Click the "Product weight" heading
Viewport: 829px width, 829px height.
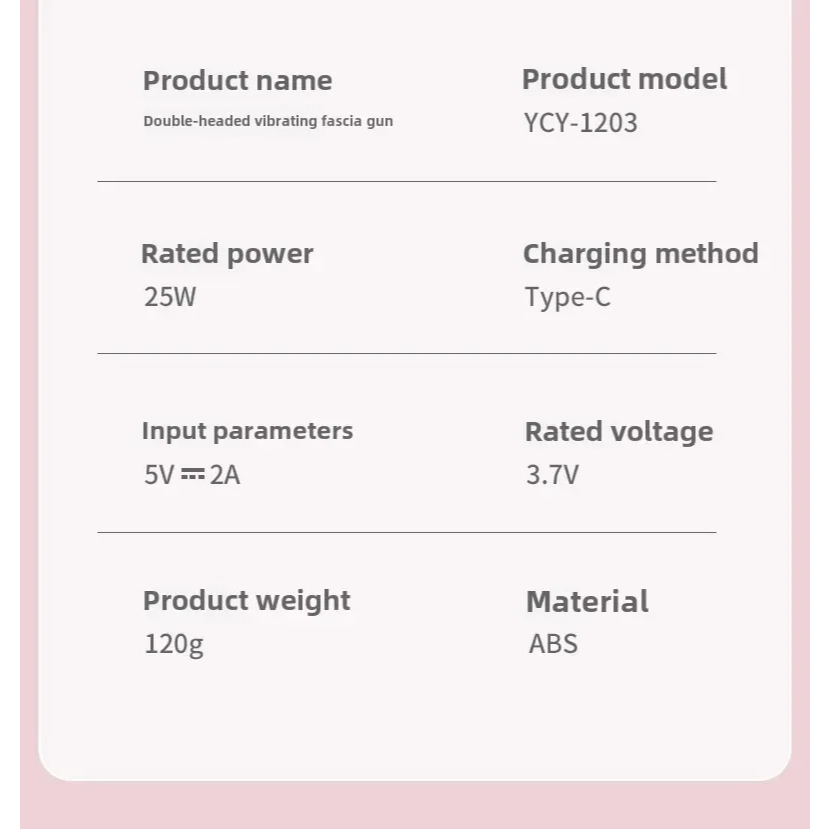246,601
